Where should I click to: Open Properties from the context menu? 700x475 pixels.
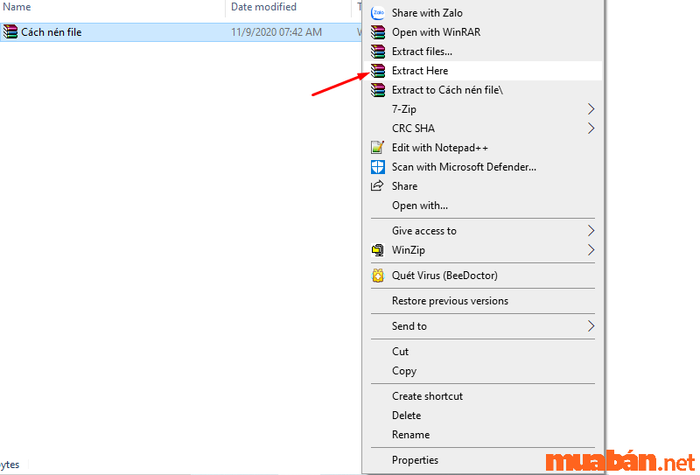coord(483,460)
